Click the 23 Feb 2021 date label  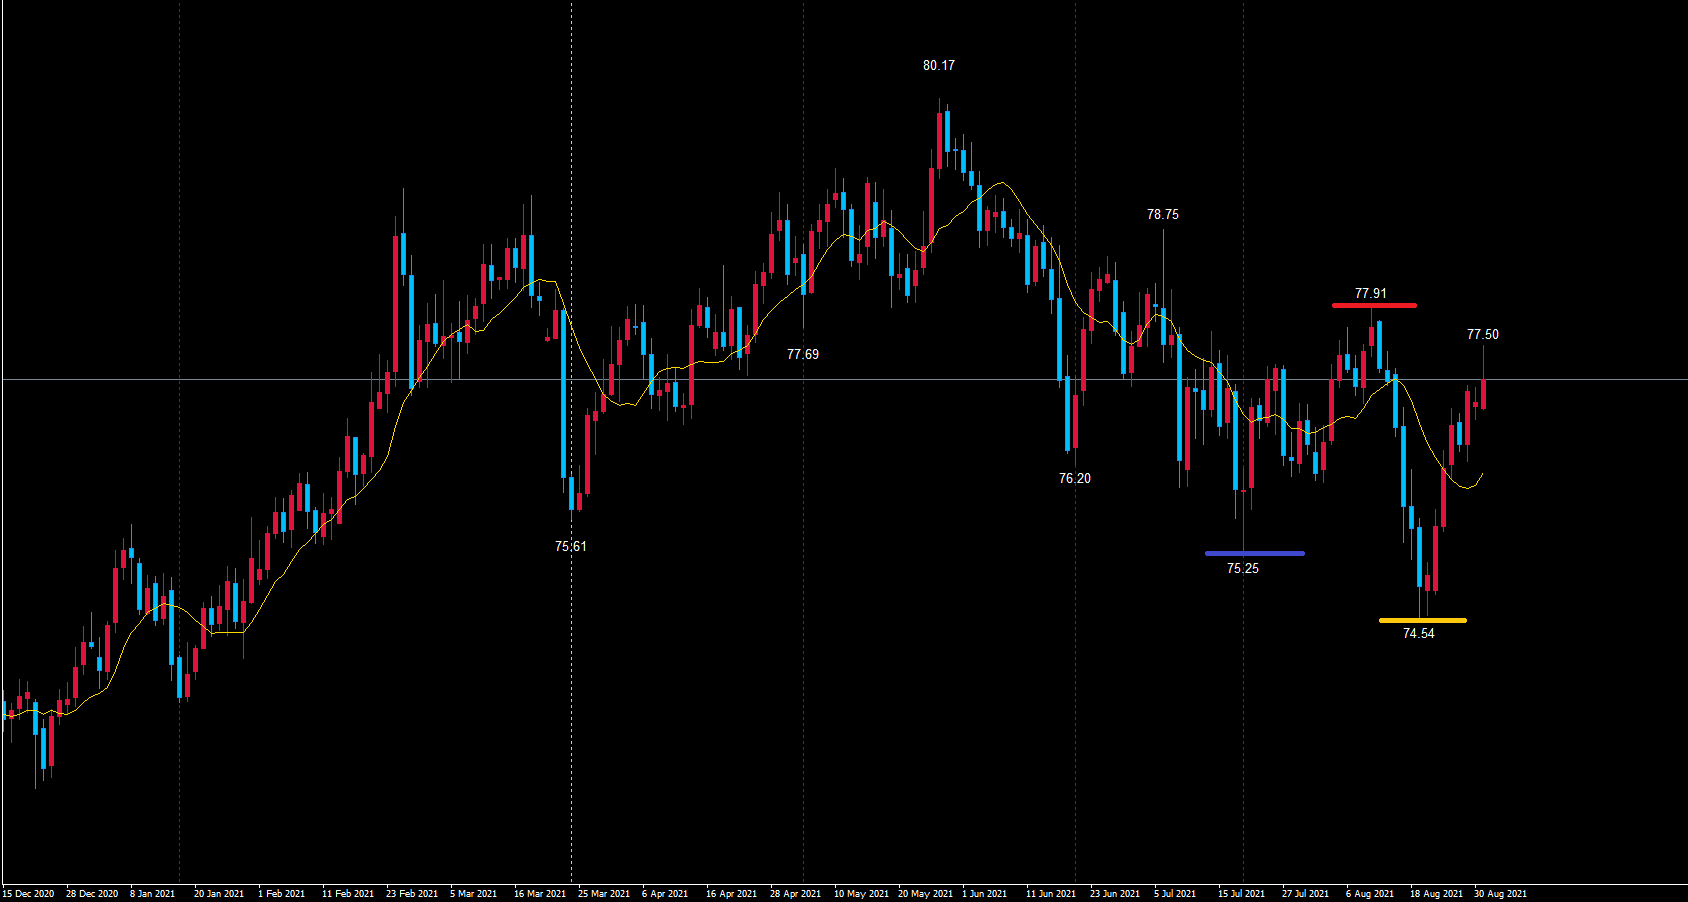point(411,894)
